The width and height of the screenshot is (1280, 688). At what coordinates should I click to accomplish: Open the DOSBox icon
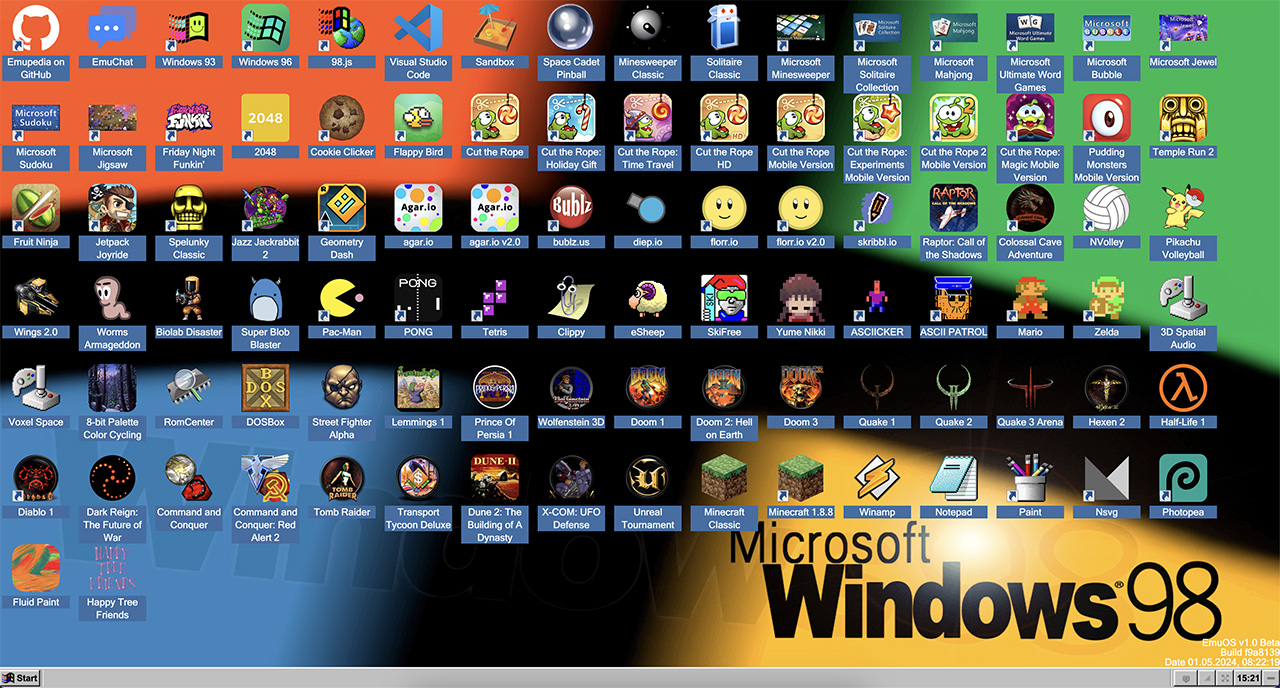pos(265,388)
